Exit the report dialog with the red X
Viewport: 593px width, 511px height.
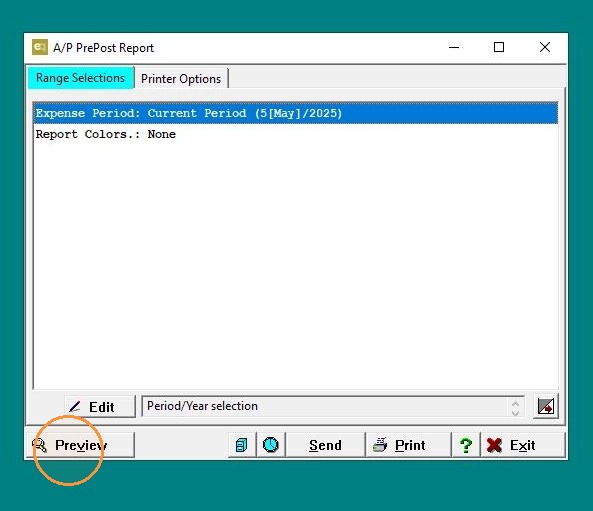tap(523, 445)
